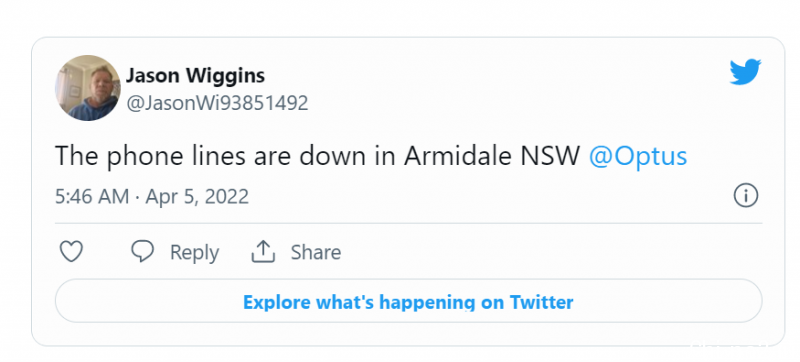Open the @JasonWi93851492 handle link

coord(217,104)
